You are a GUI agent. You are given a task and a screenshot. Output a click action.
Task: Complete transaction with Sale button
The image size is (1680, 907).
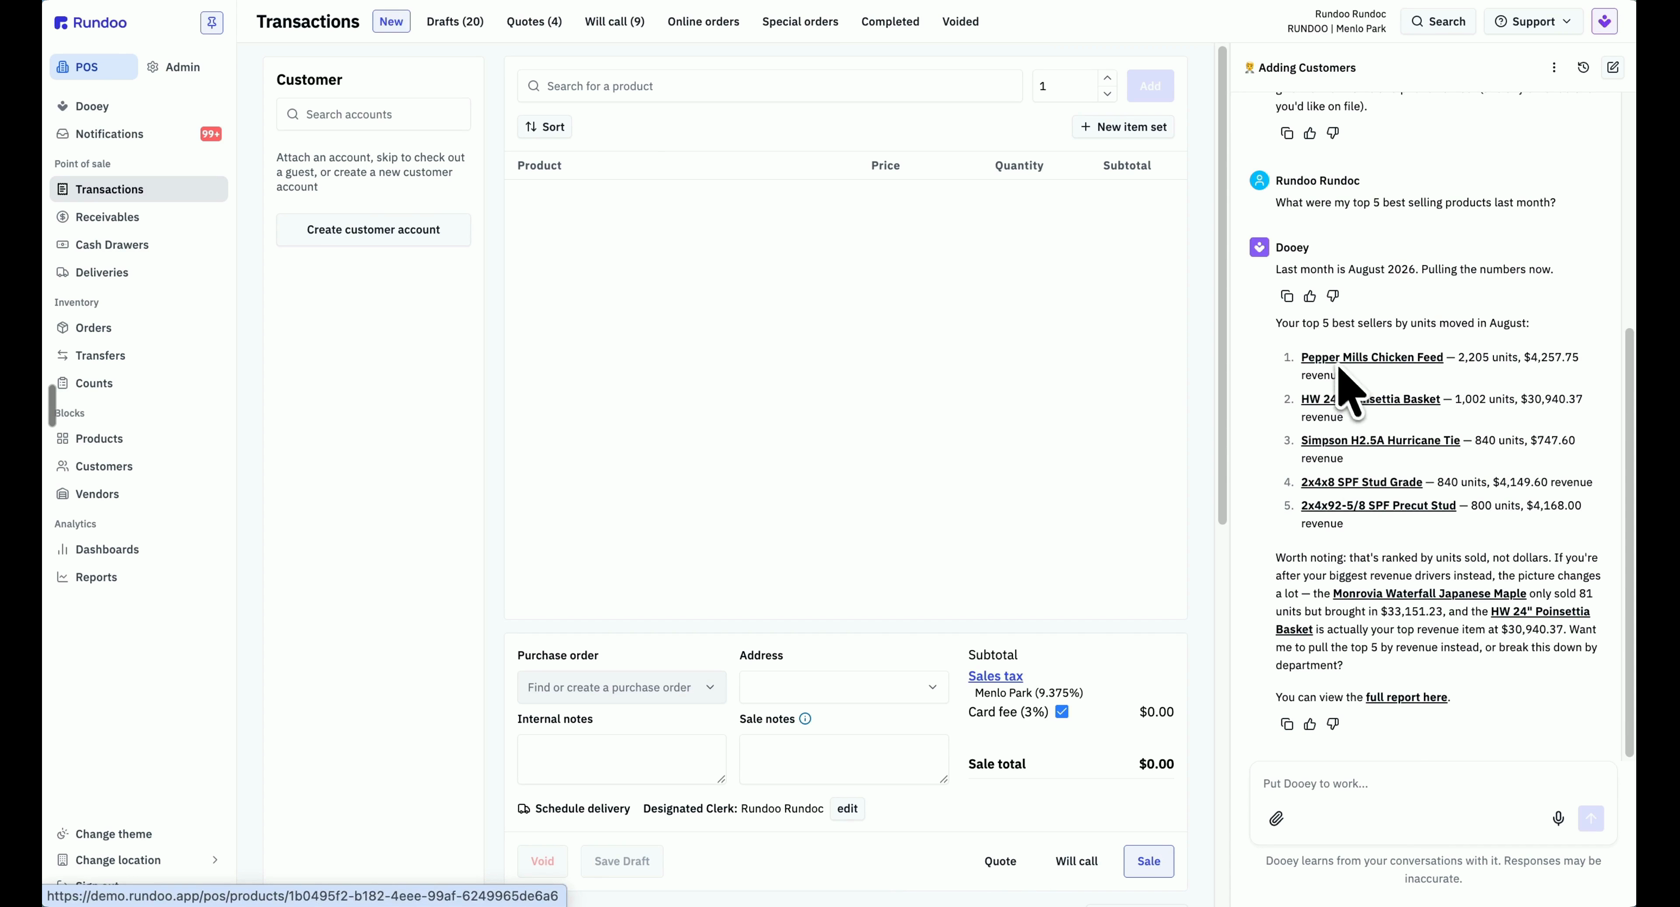(x=1149, y=861)
